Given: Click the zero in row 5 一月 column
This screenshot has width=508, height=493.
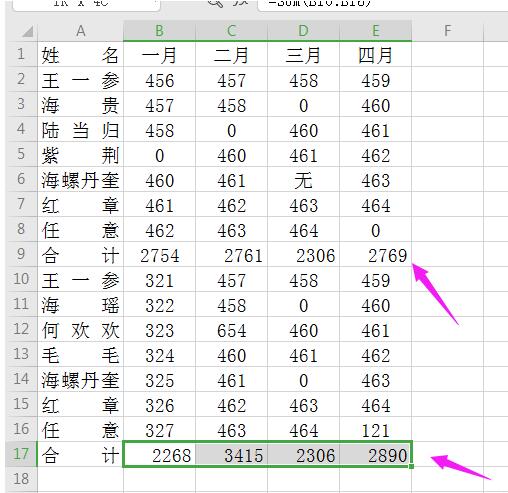Looking at the screenshot, I should coord(159,154).
